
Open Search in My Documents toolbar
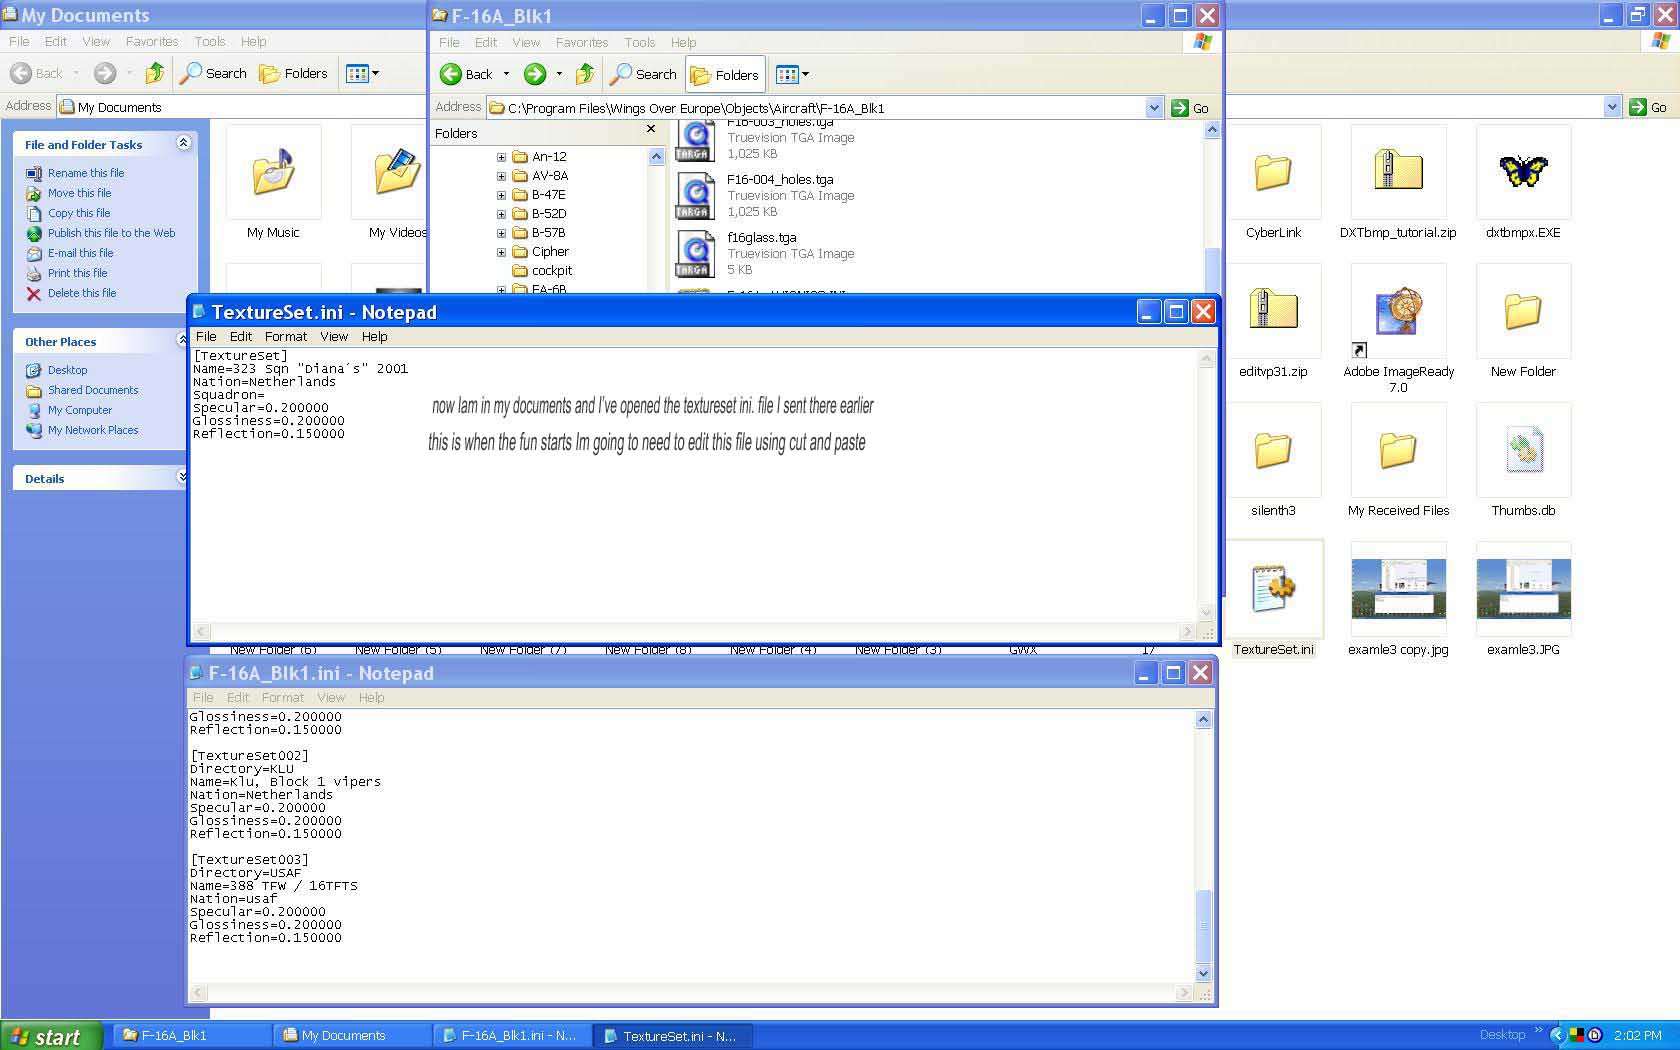pyautogui.click(x=213, y=73)
